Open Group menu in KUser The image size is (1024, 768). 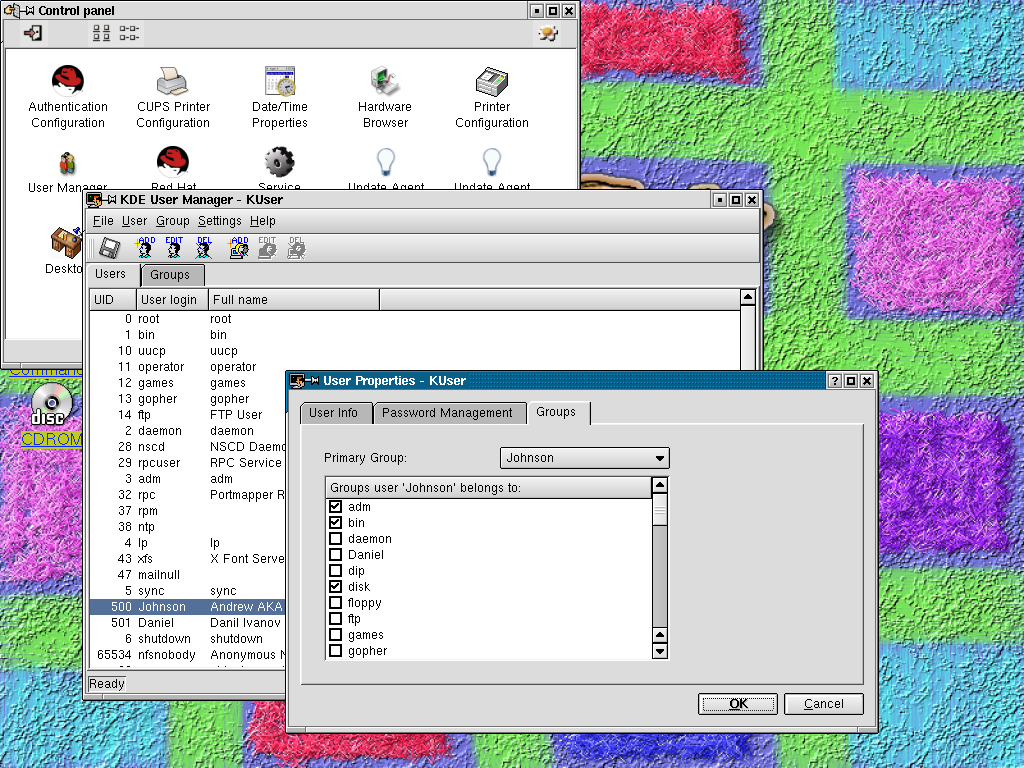(172, 221)
